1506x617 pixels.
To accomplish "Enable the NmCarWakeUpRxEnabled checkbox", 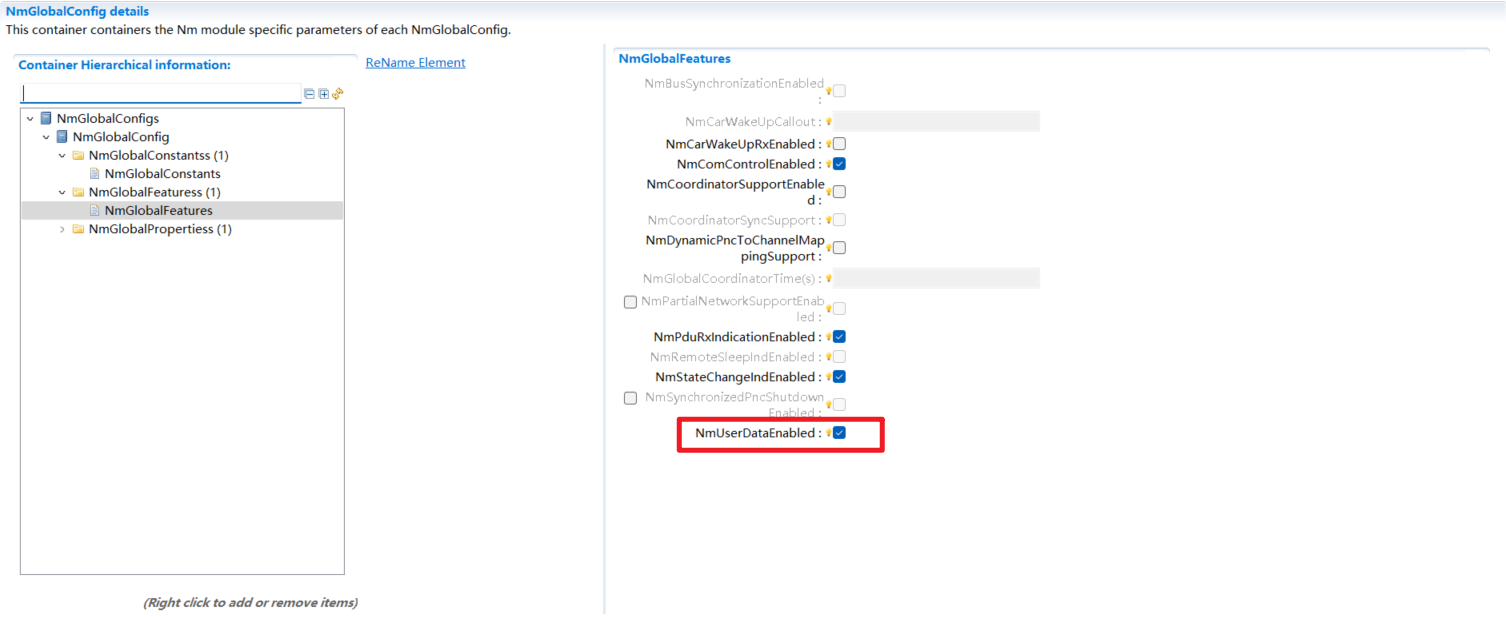I will pos(838,143).
